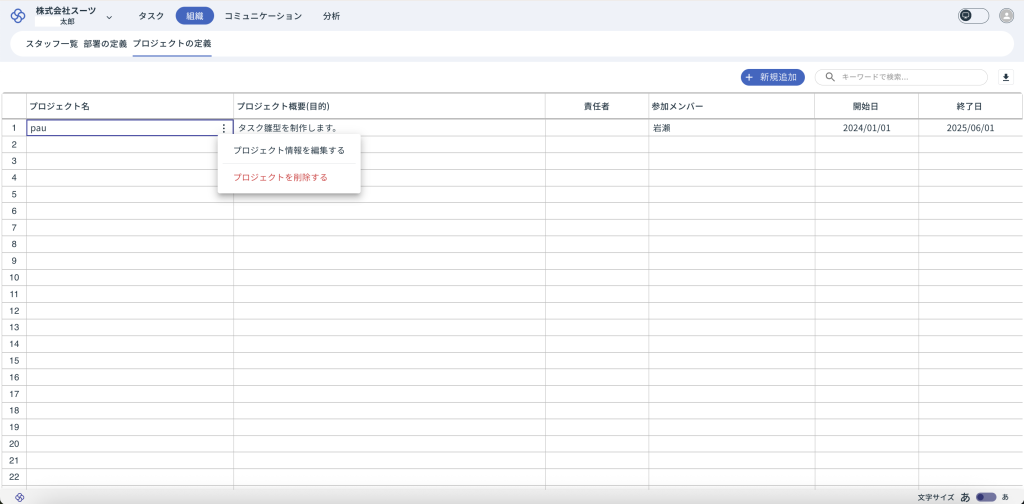Open the コミュニケーション navigation menu

262,16
